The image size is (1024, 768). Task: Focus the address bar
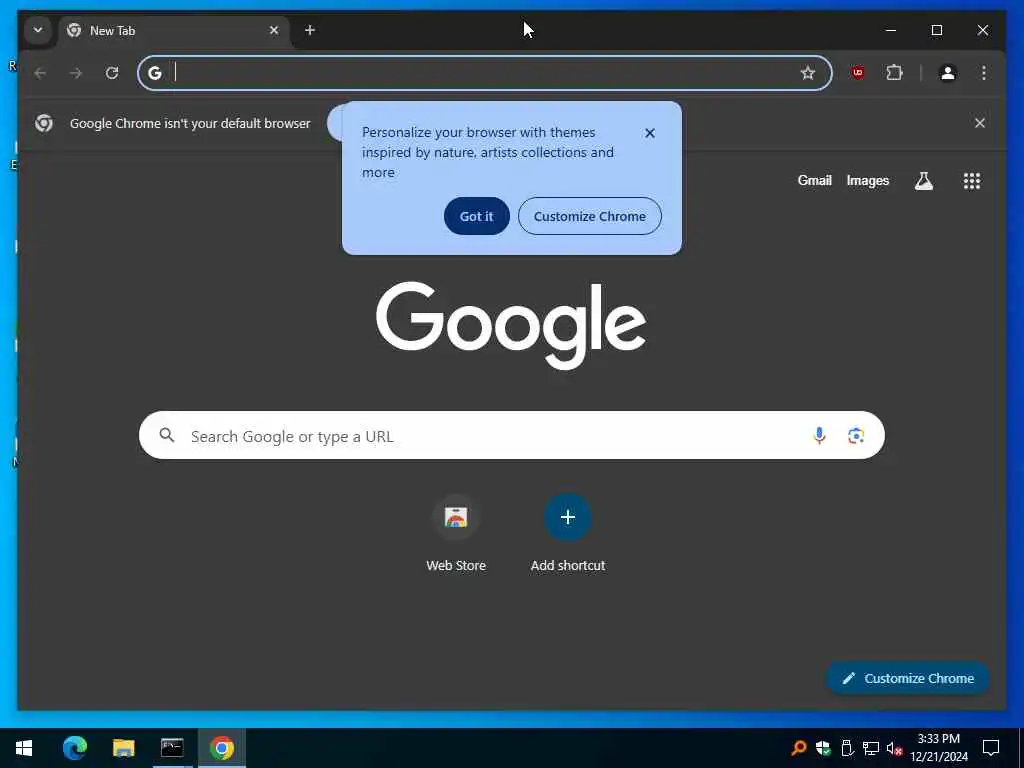tap(485, 72)
